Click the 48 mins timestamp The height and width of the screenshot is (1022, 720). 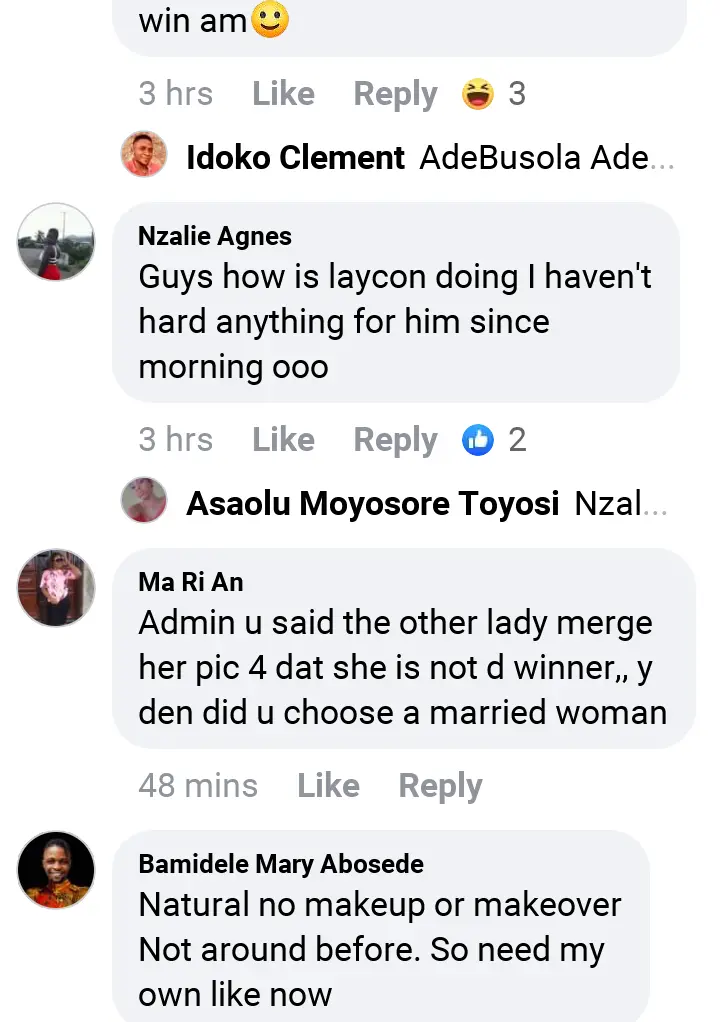tap(198, 786)
